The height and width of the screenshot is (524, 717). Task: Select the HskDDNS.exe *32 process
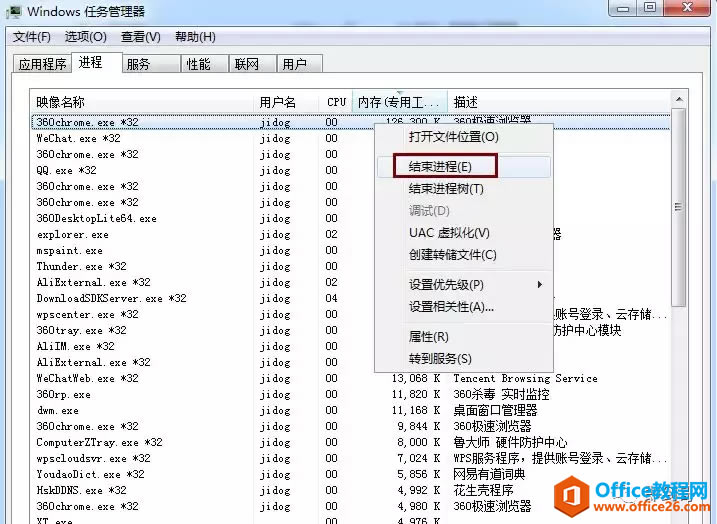[x=351, y=490]
